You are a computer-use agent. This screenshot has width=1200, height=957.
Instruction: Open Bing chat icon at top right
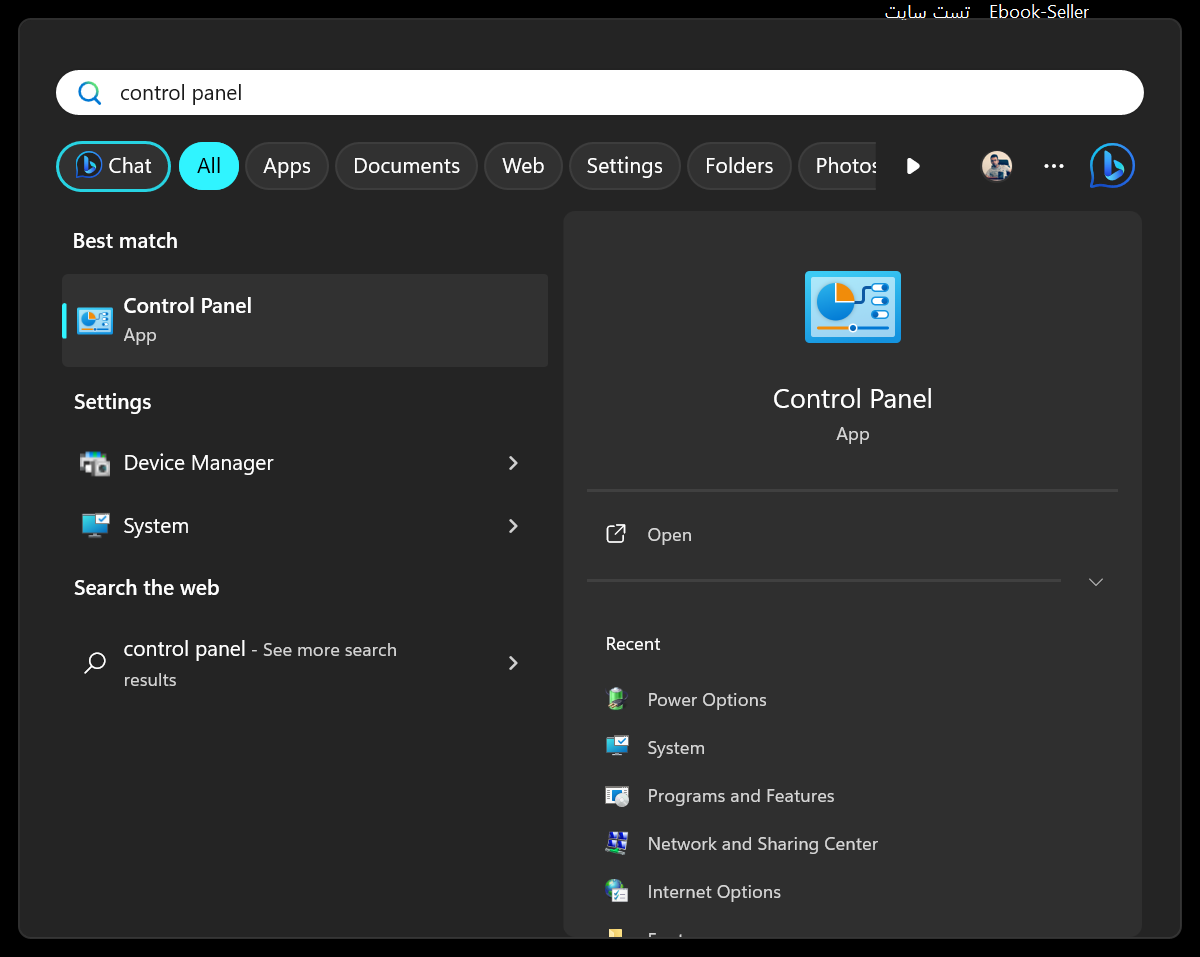click(x=1112, y=166)
